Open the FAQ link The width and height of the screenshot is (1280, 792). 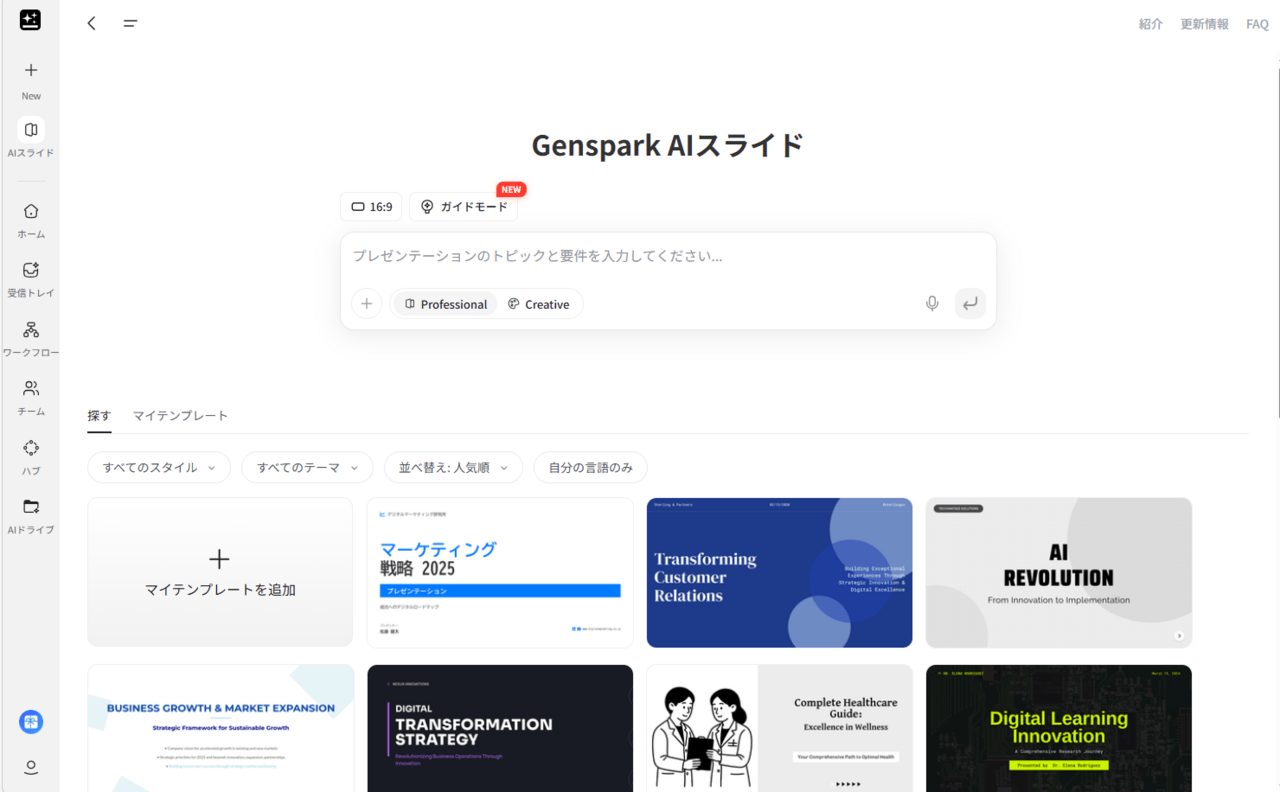(x=1257, y=24)
